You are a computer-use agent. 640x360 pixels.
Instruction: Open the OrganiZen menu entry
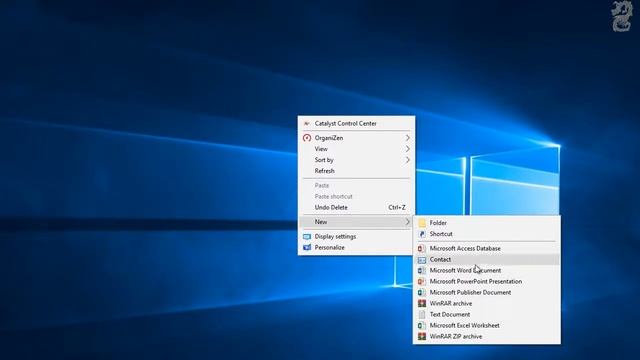pos(356,138)
